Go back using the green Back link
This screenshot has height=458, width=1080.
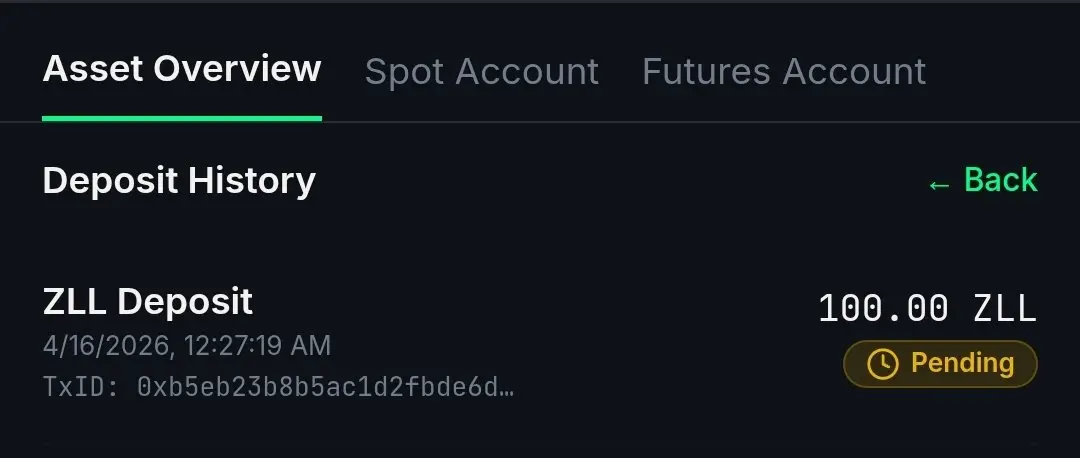coord(1000,181)
